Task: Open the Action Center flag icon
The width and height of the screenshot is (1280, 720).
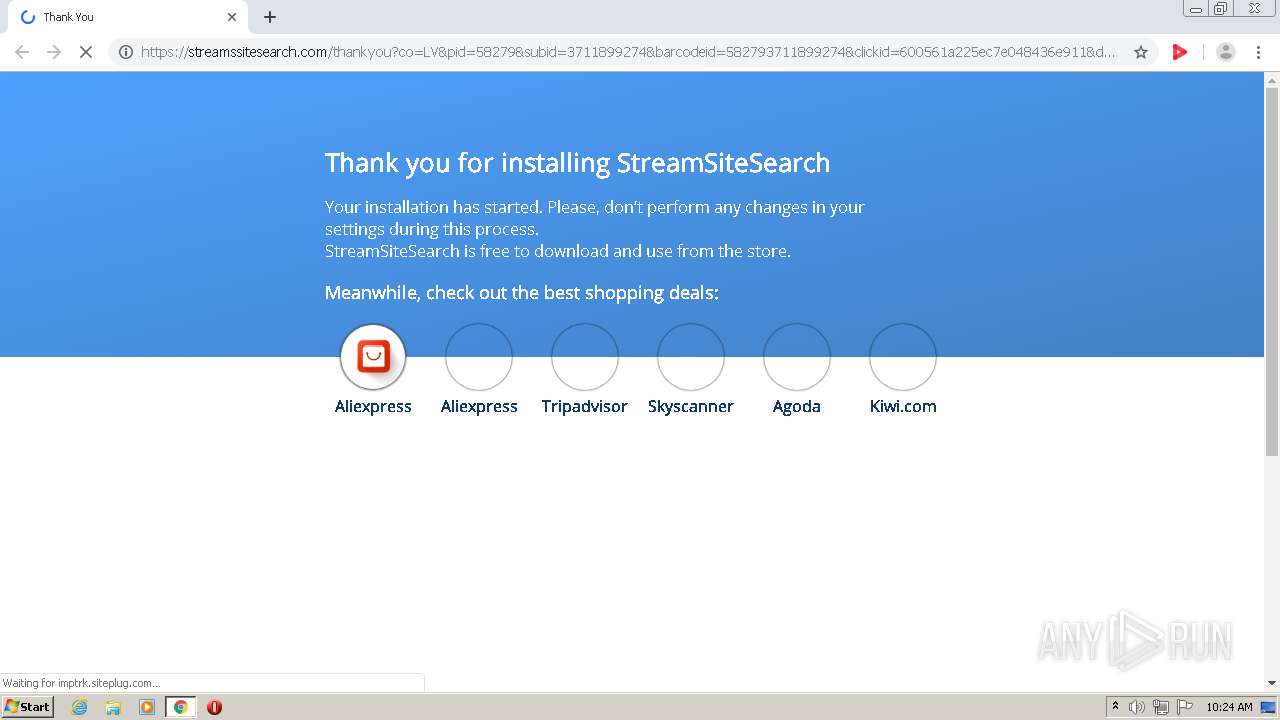Action: pos(1185,707)
